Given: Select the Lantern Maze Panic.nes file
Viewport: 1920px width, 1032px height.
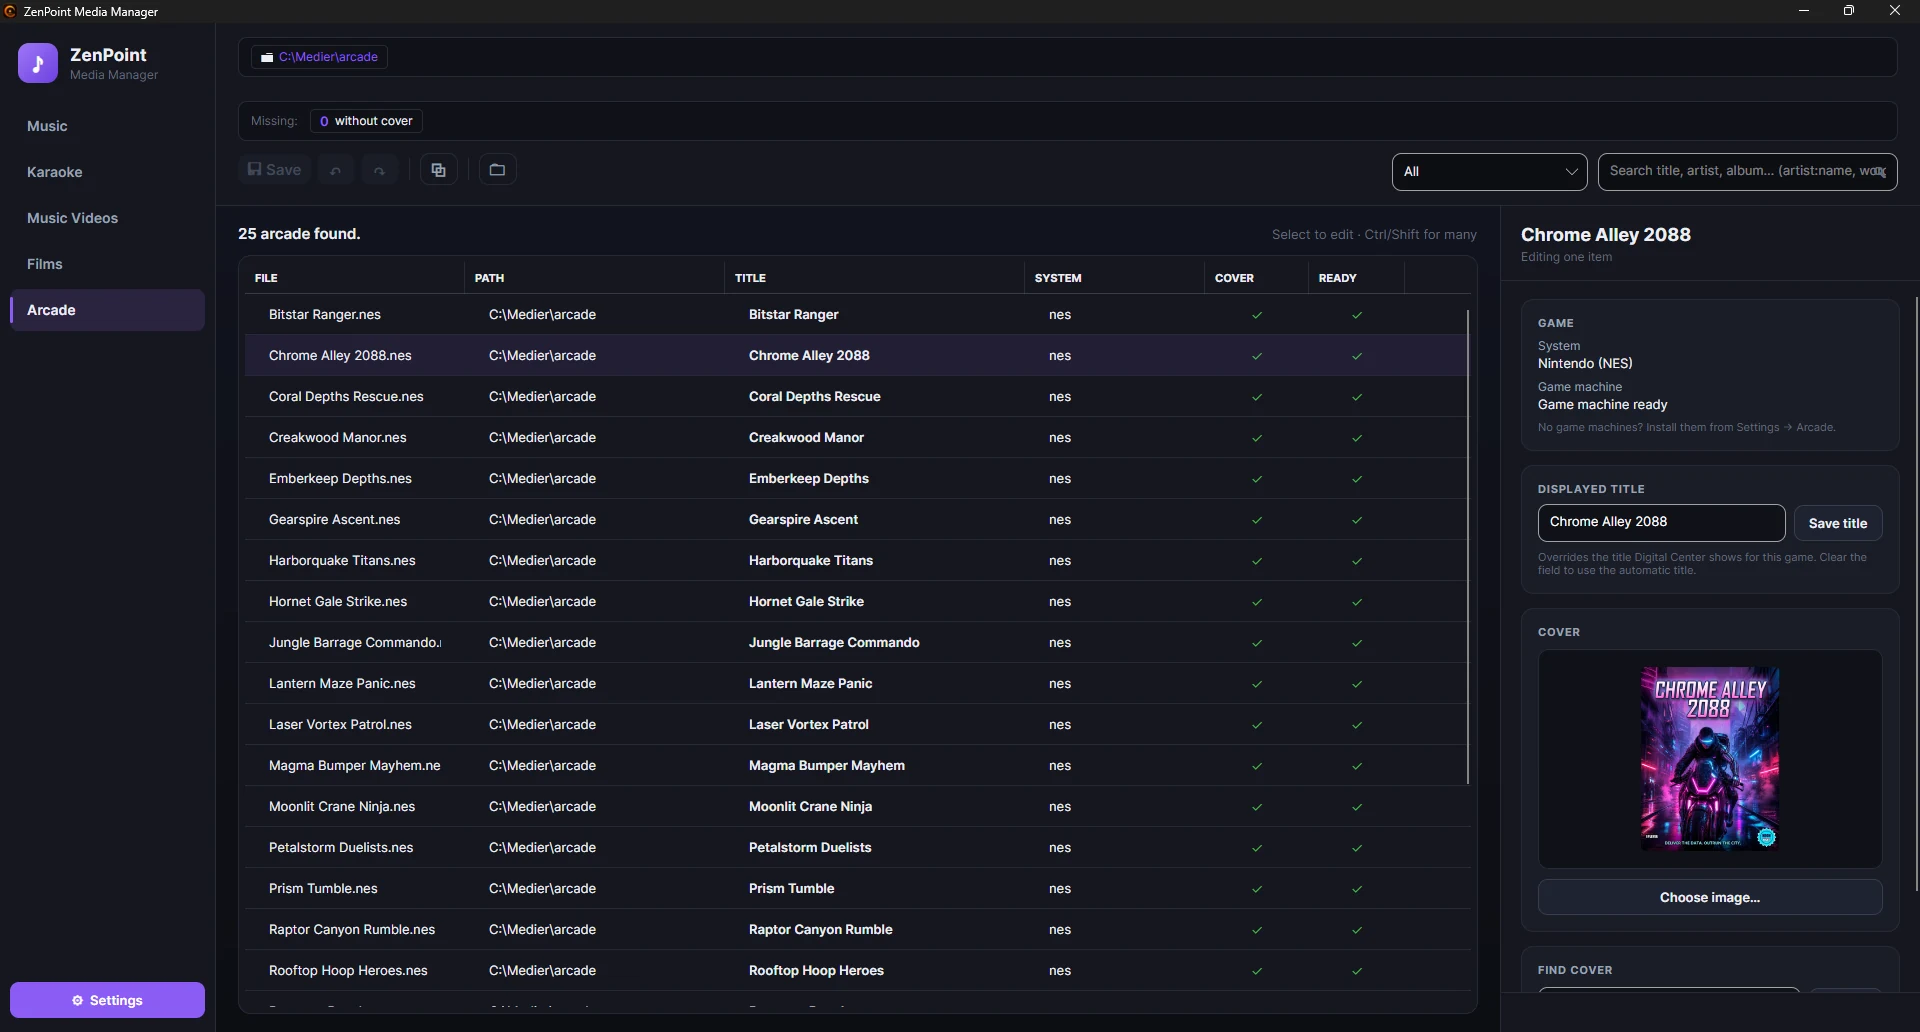Looking at the screenshot, I should (x=342, y=684).
